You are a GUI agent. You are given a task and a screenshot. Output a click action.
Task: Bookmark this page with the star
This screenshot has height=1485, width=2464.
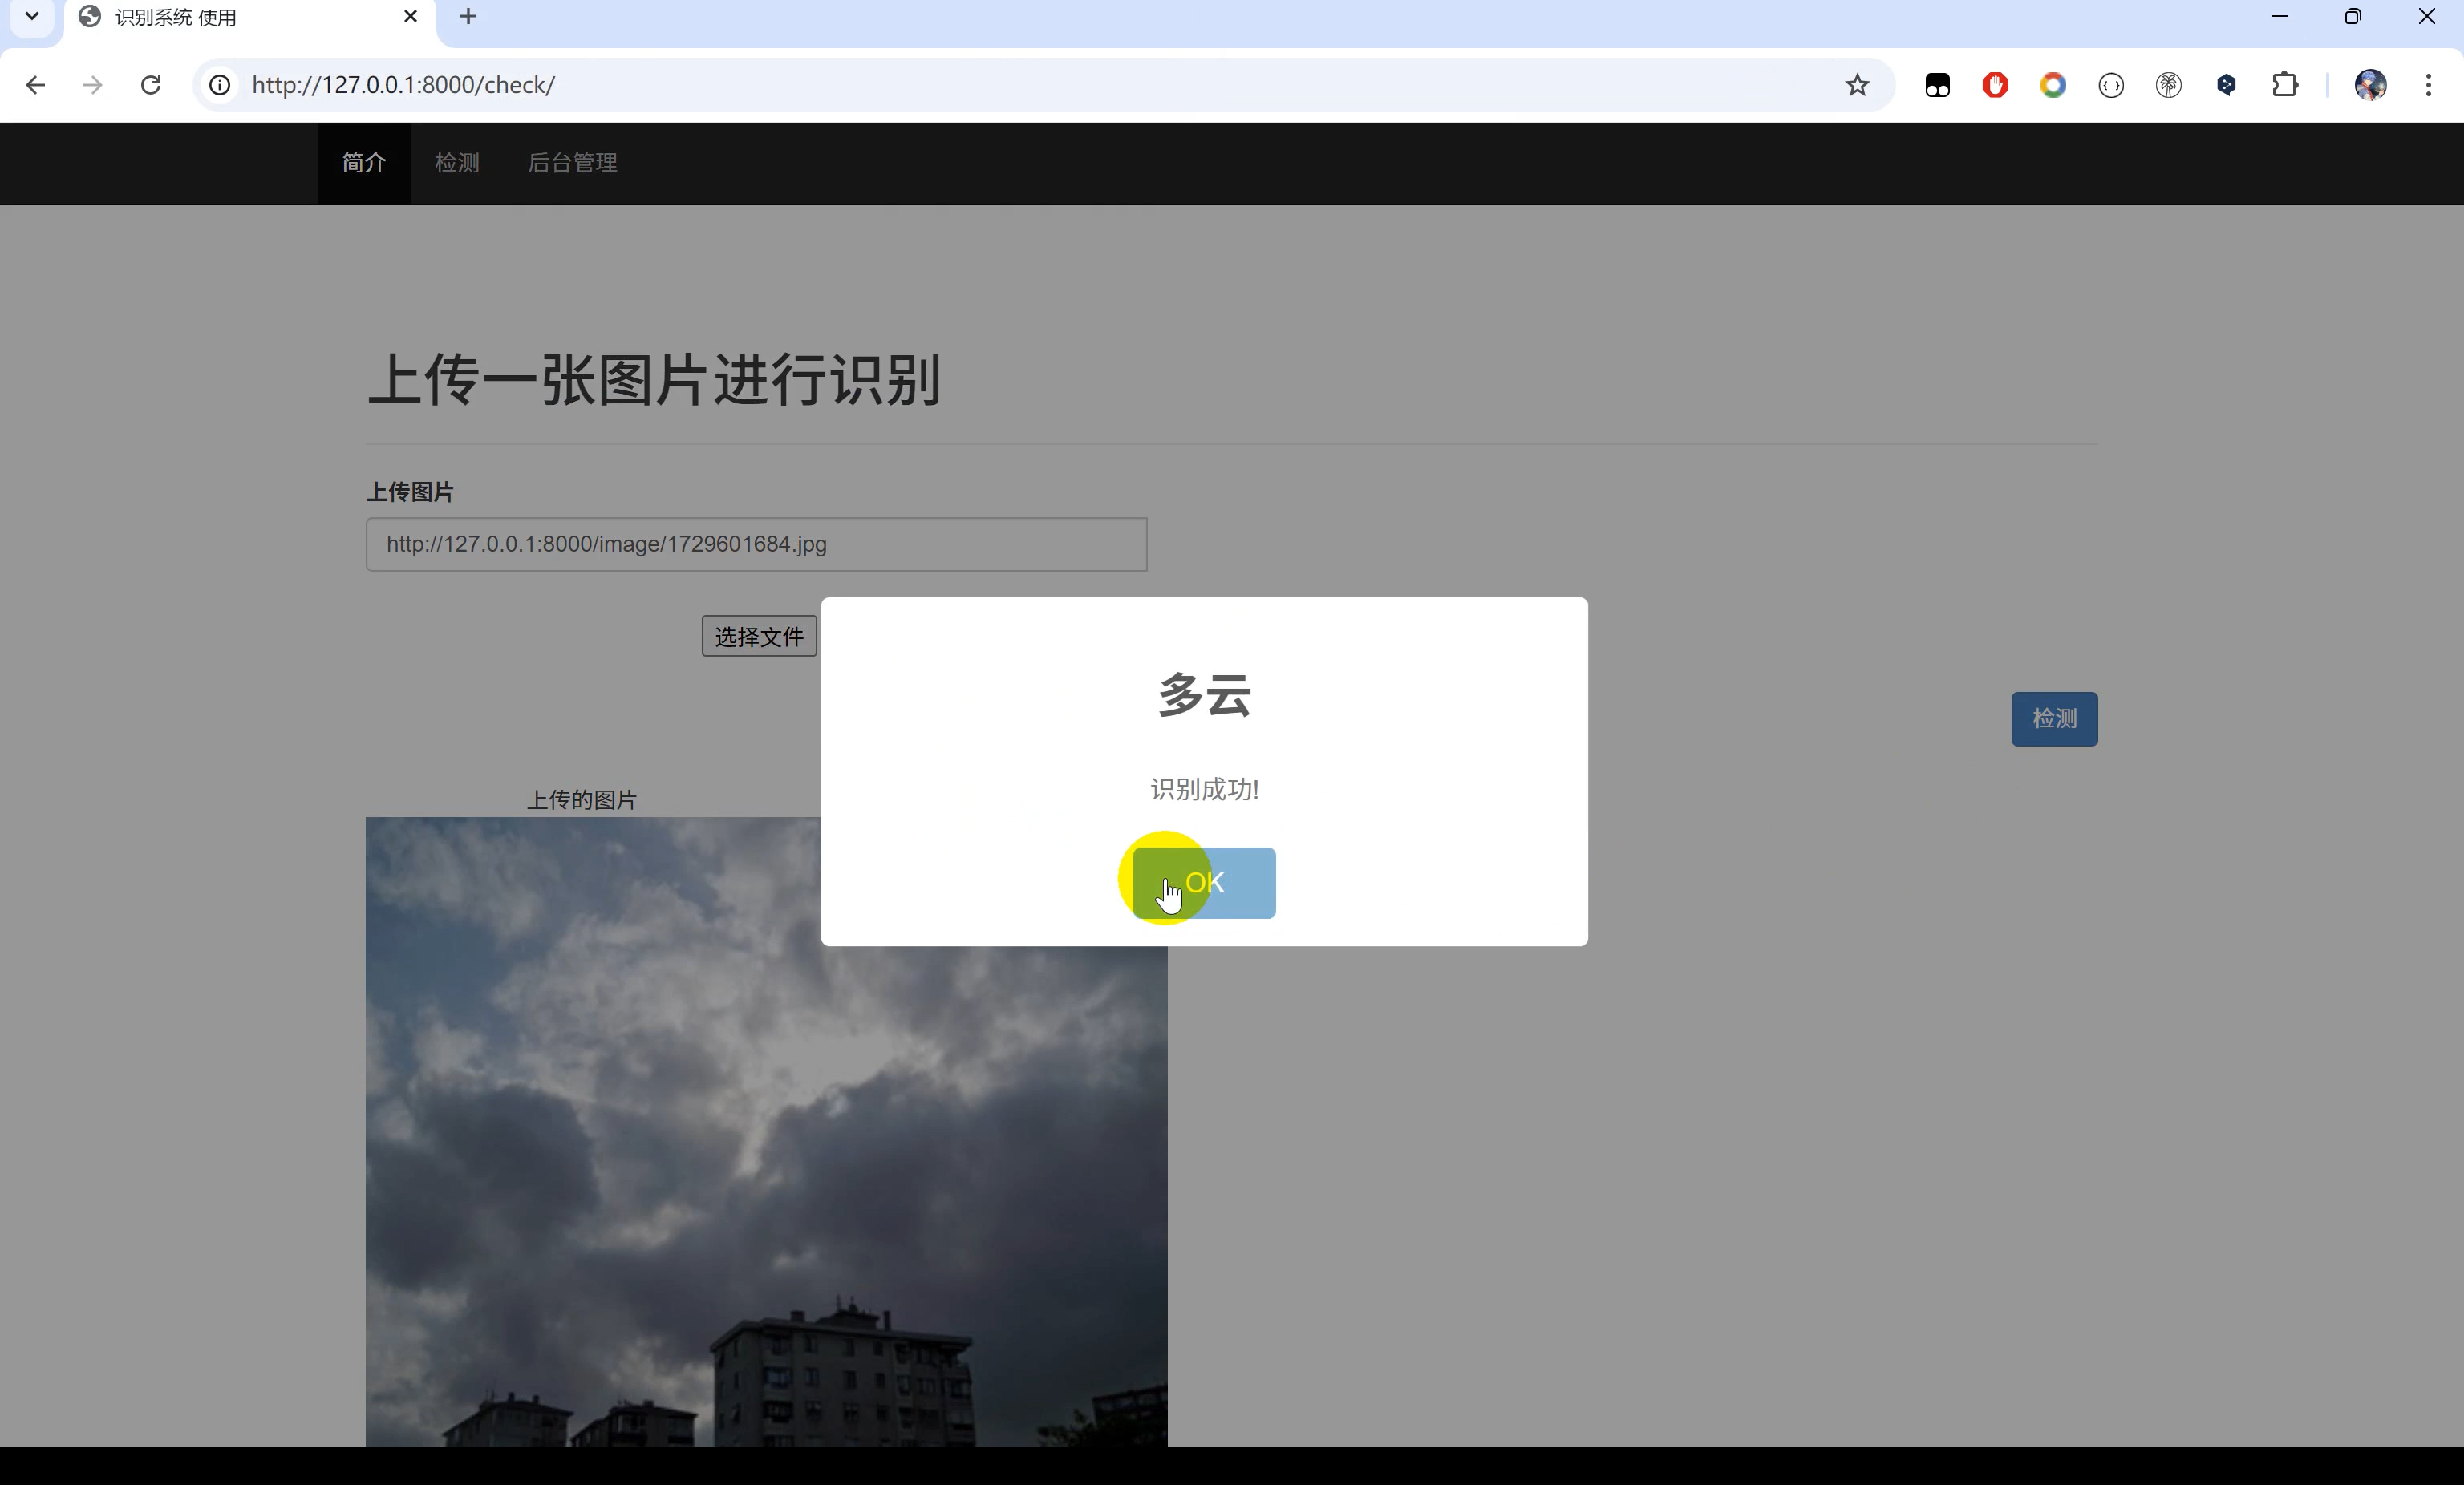pyautogui.click(x=1858, y=85)
